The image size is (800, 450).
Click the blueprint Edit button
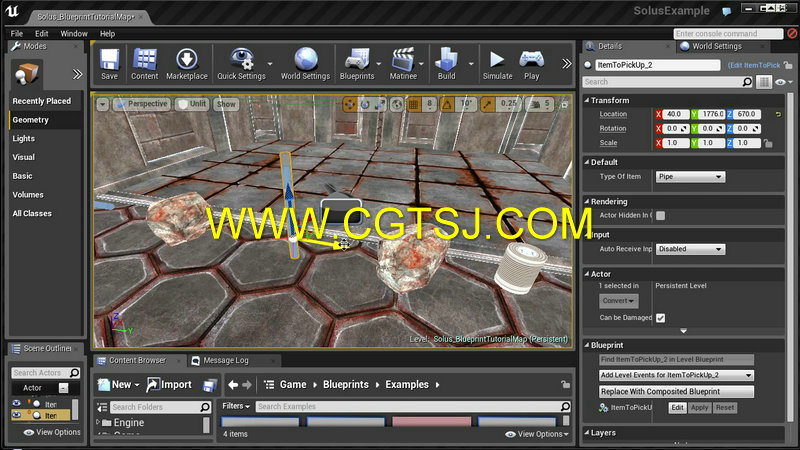677,407
